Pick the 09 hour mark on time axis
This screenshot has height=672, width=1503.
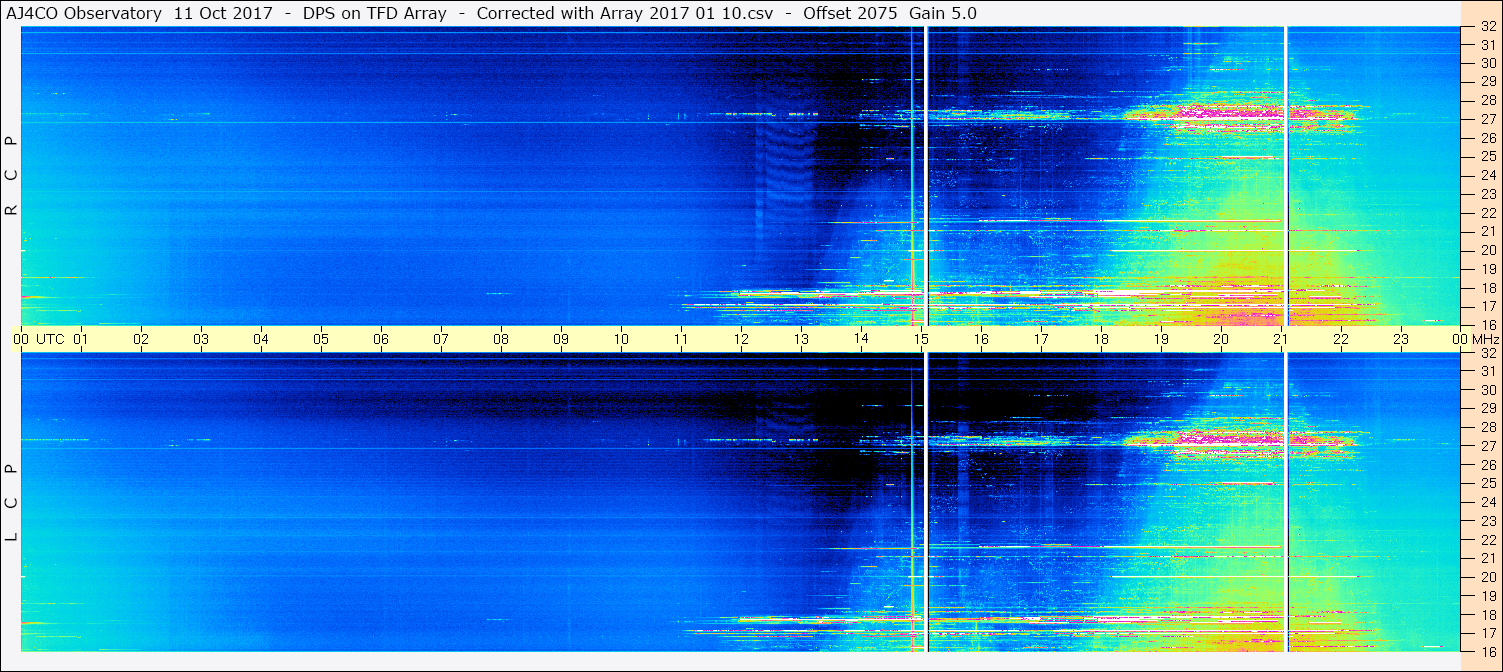[x=561, y=339]
